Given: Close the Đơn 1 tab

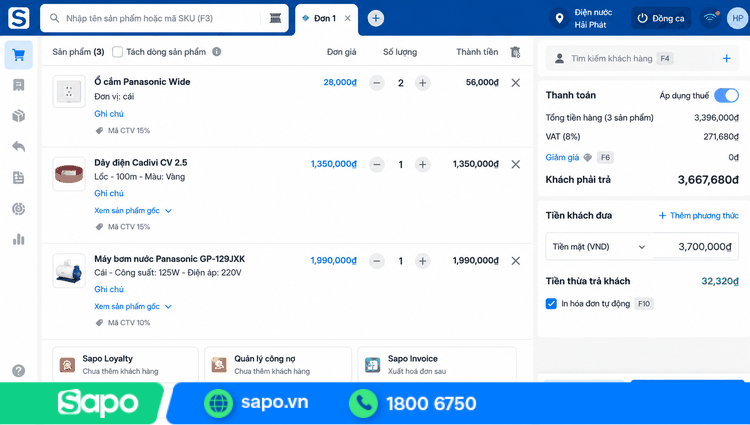Looking at the screenshot, I should tap(348, 18).
